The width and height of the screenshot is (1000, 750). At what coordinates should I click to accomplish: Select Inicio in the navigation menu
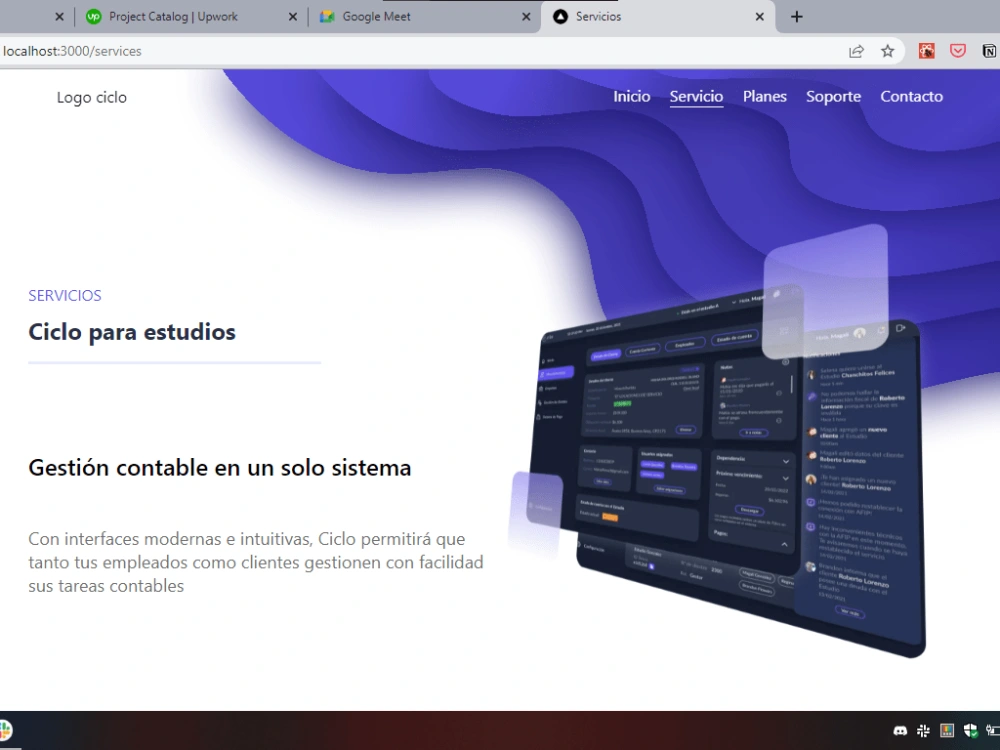(631, 96)
